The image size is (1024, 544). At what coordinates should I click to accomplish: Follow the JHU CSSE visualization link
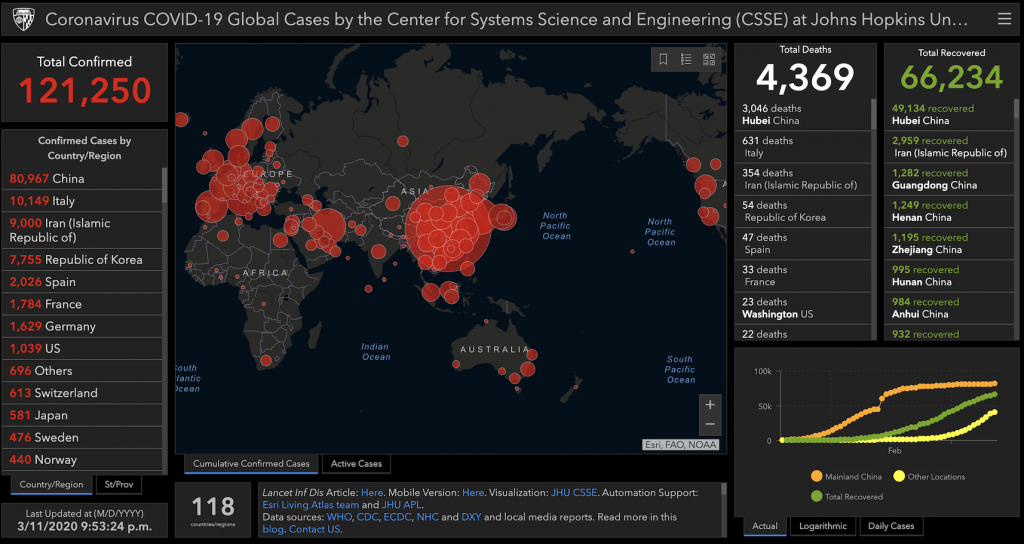[x=574, y=492]
